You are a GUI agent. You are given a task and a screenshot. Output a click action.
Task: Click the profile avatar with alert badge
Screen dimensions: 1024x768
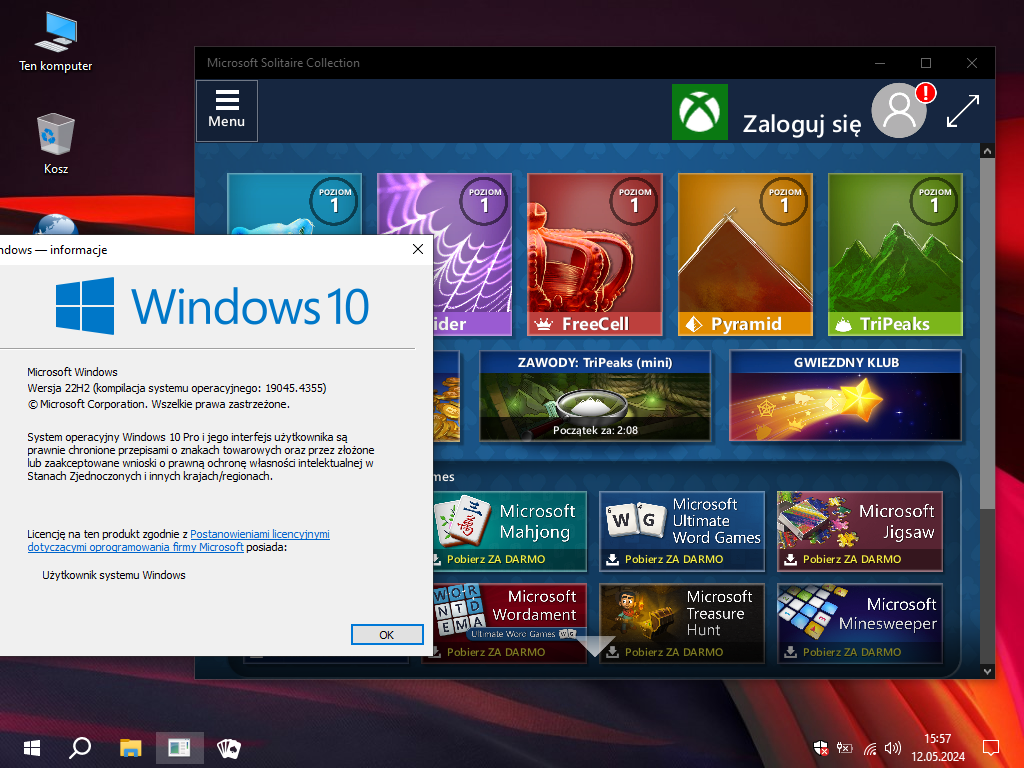[901, 110]
